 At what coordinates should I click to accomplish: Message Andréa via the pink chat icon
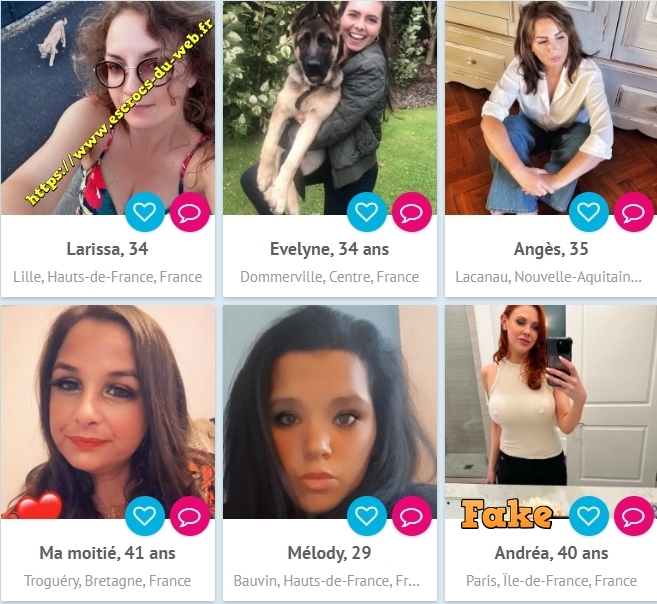[x=634, y=516]
